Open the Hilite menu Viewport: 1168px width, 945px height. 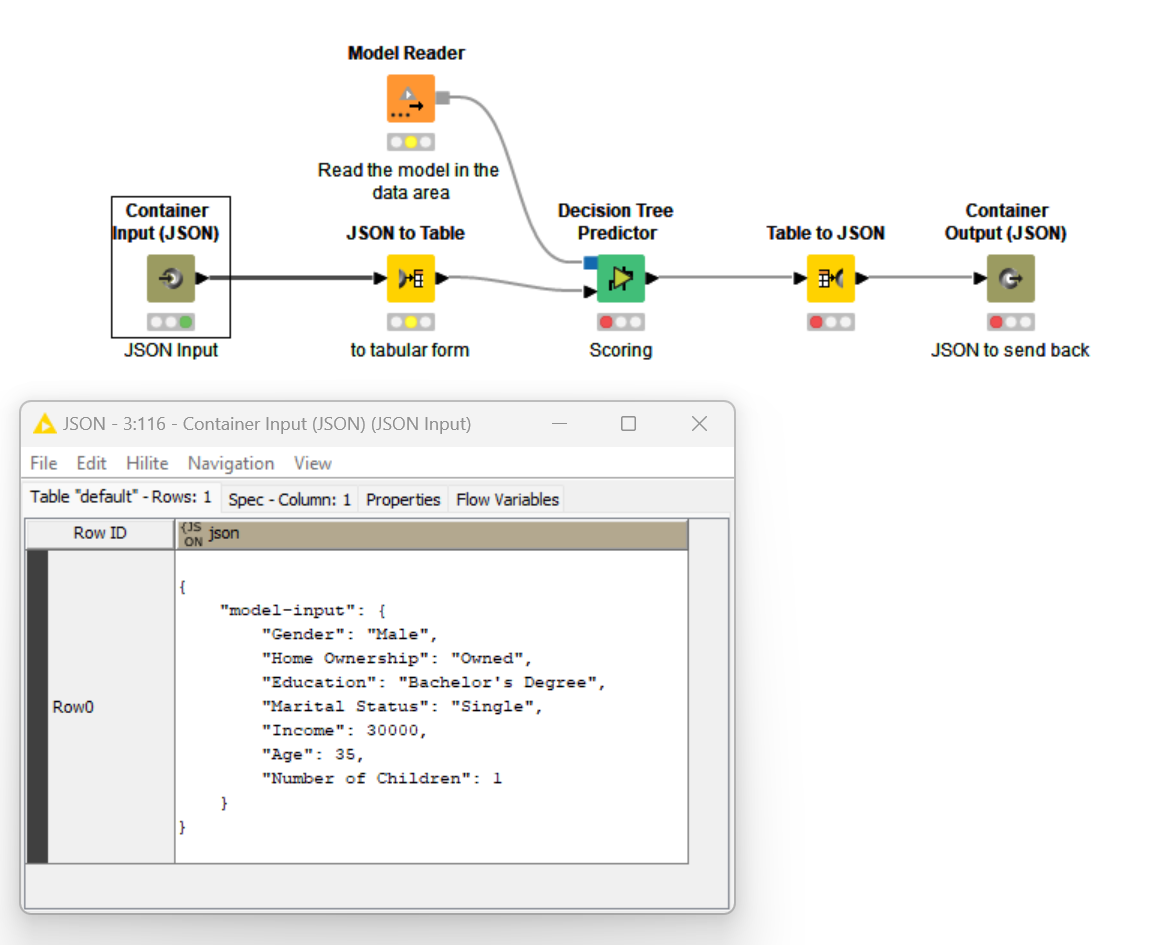[x=147, y=463]
